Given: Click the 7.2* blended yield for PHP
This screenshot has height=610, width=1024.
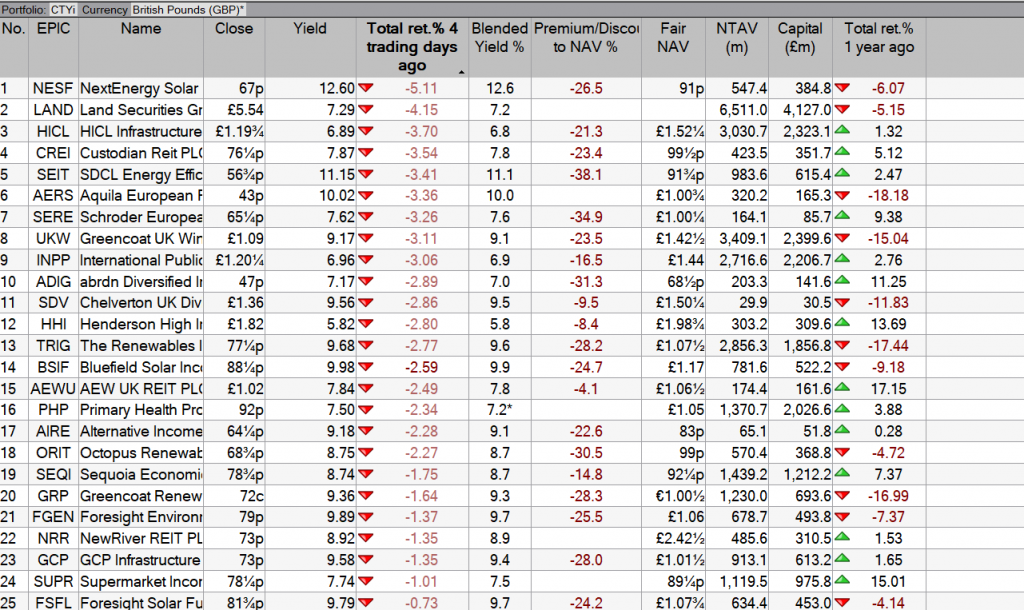Looking at the screenshot, I should [500, 410].
